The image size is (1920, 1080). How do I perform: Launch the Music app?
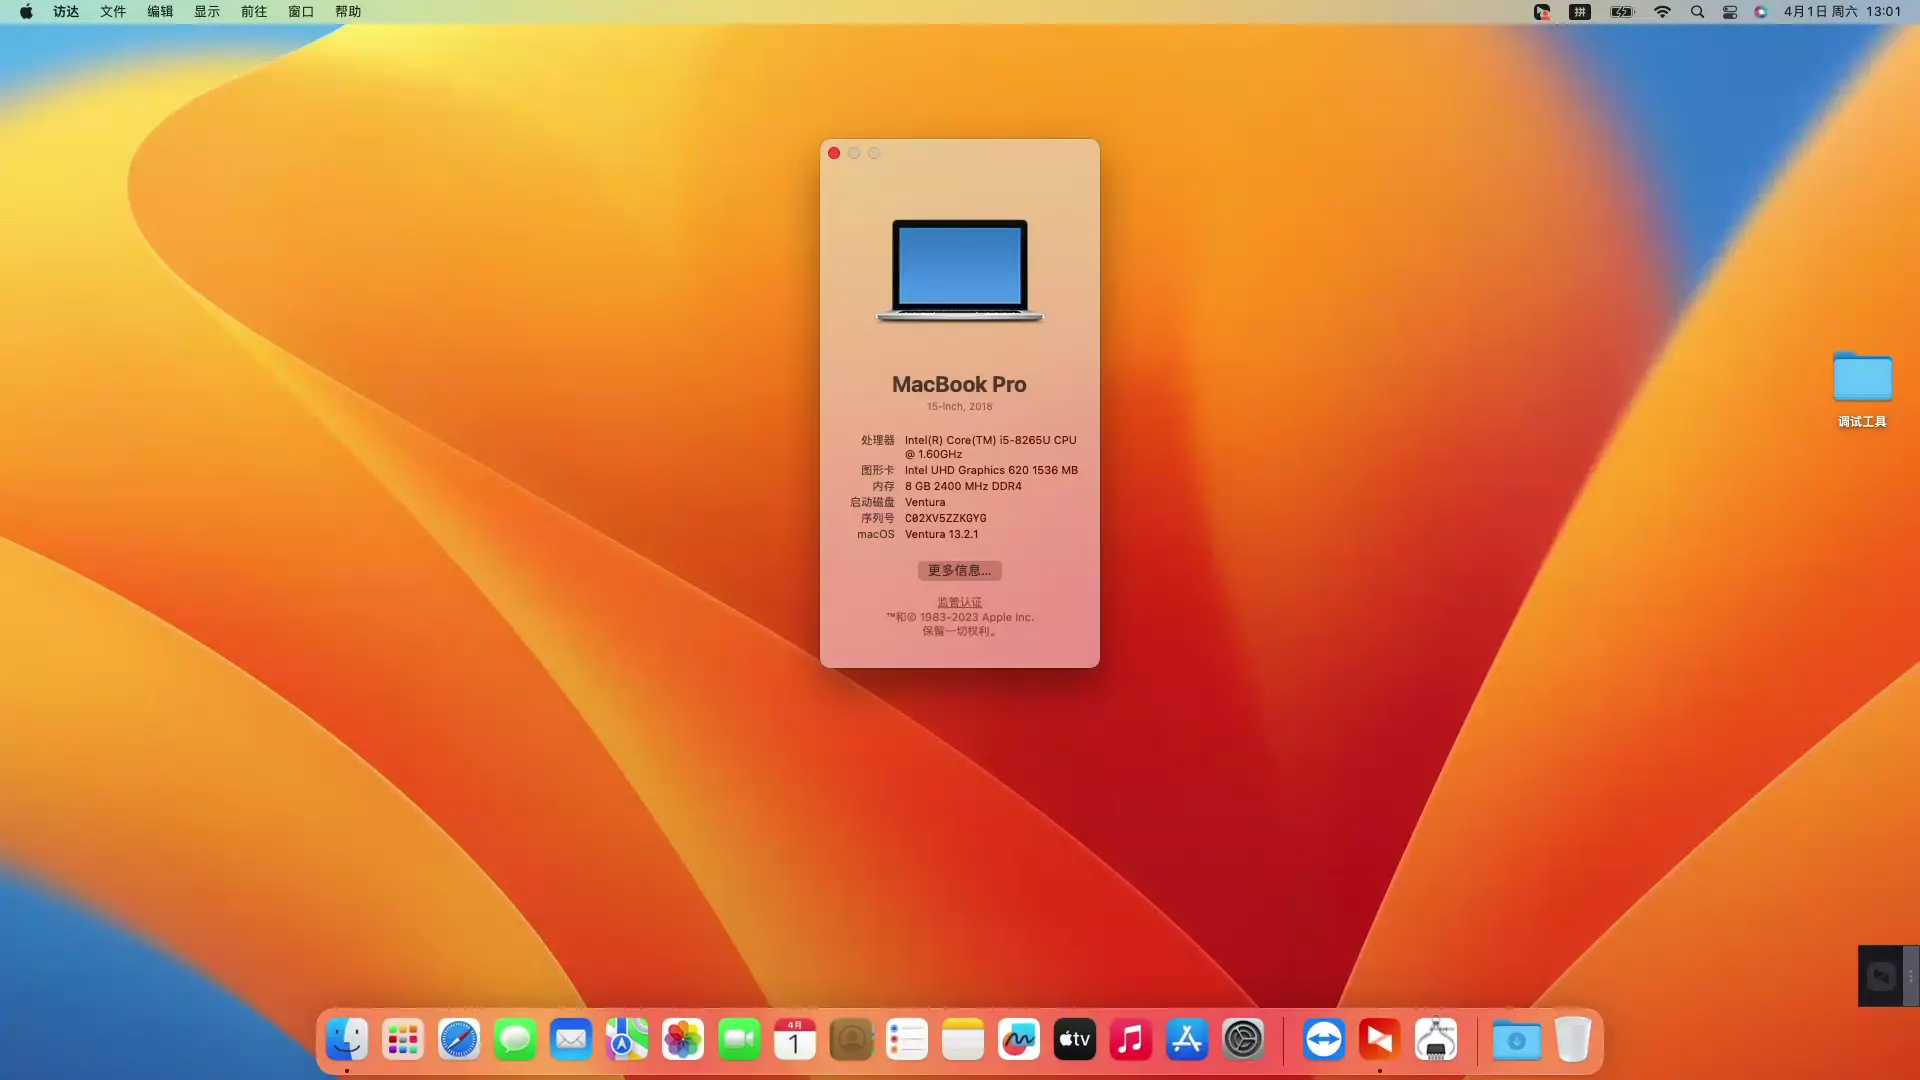1131,1040
